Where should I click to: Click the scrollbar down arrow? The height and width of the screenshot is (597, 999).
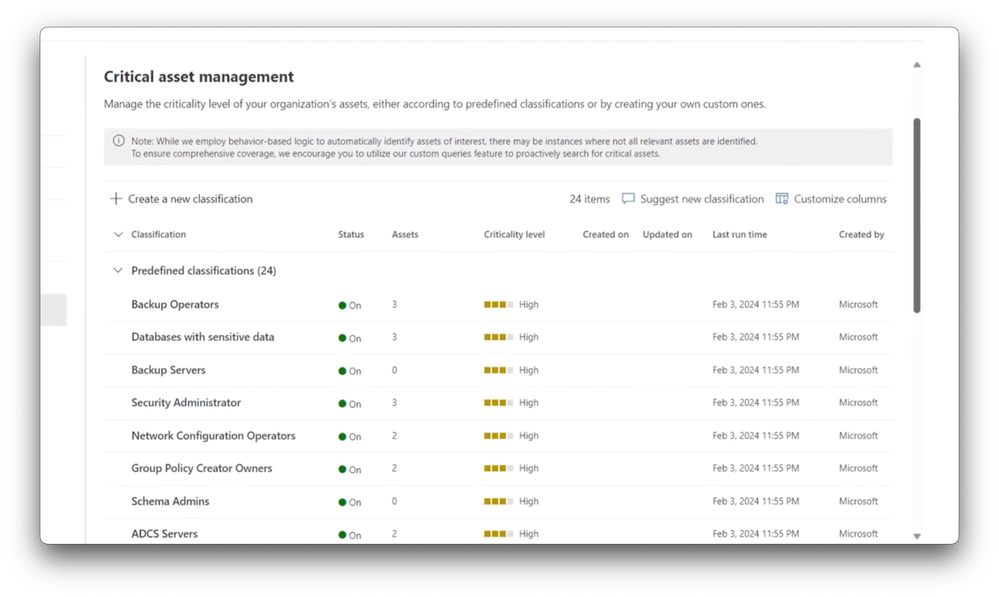pyautogui.click(x=917, y=536)
